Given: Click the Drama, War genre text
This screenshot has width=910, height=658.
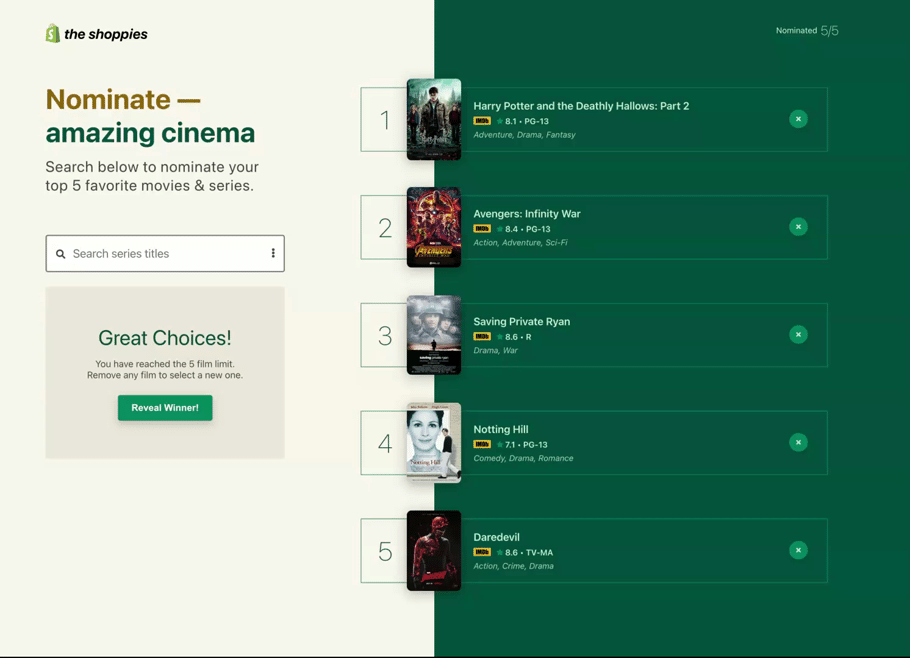Looking at the screenshot, I should click(x=495, y=351).
